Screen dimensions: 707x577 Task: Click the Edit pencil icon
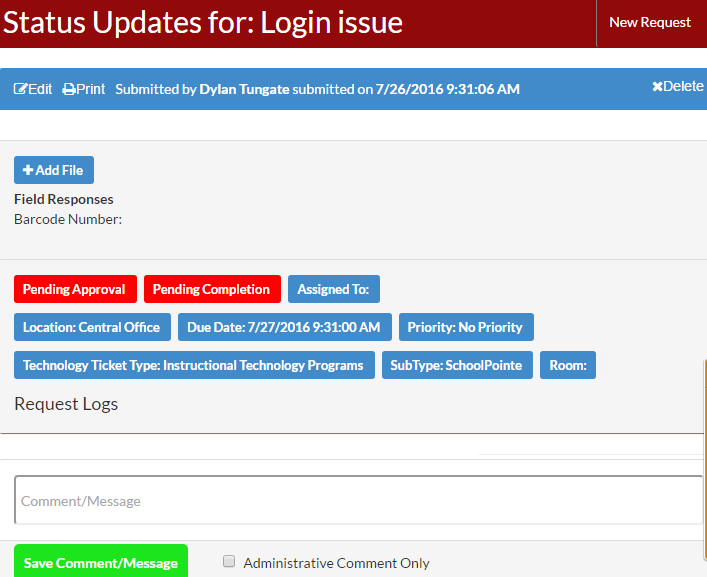pos(20,89)
